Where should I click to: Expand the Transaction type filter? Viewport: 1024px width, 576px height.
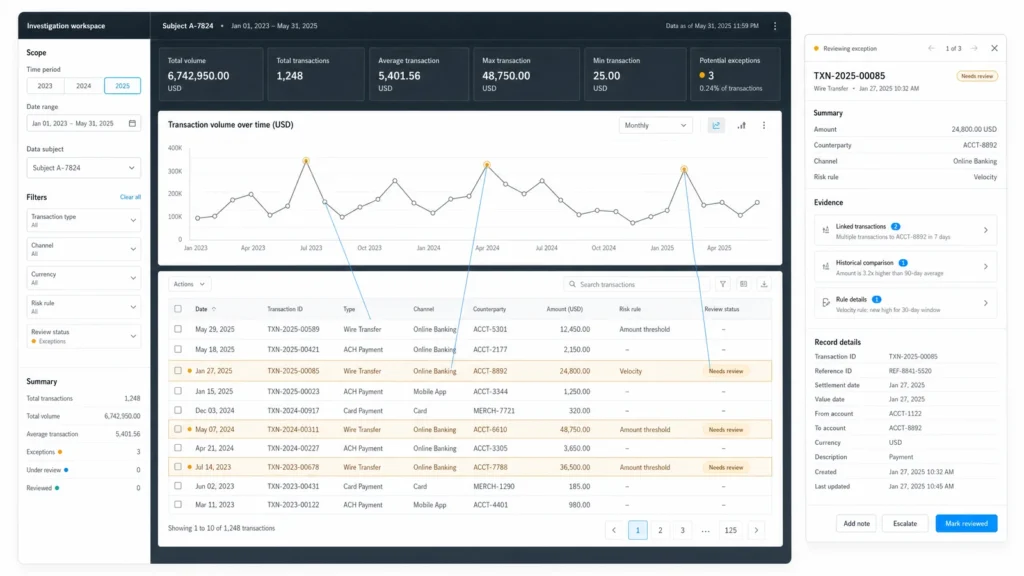pyautogui.click(x=84, y=220)
